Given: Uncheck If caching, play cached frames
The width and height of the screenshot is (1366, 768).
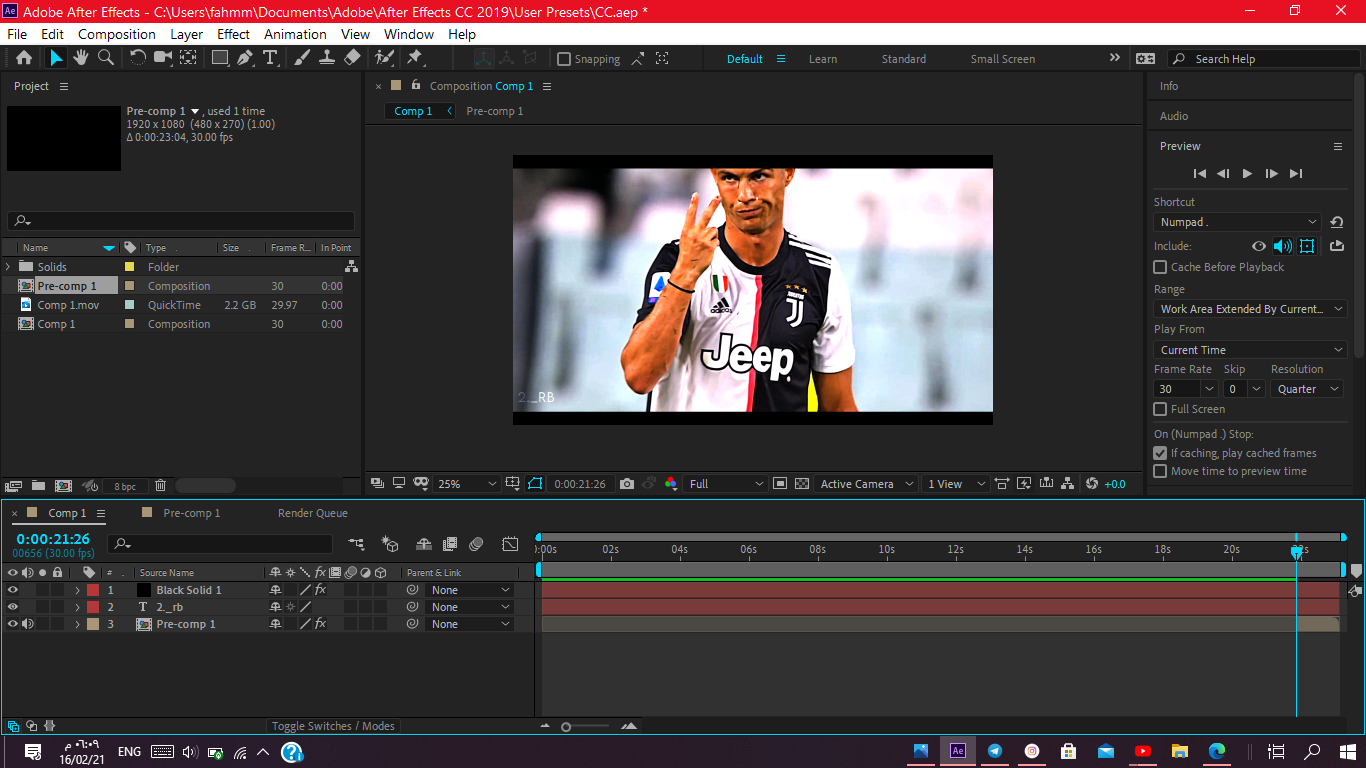Looking at the screenshot, I should tap(1160, 453).
